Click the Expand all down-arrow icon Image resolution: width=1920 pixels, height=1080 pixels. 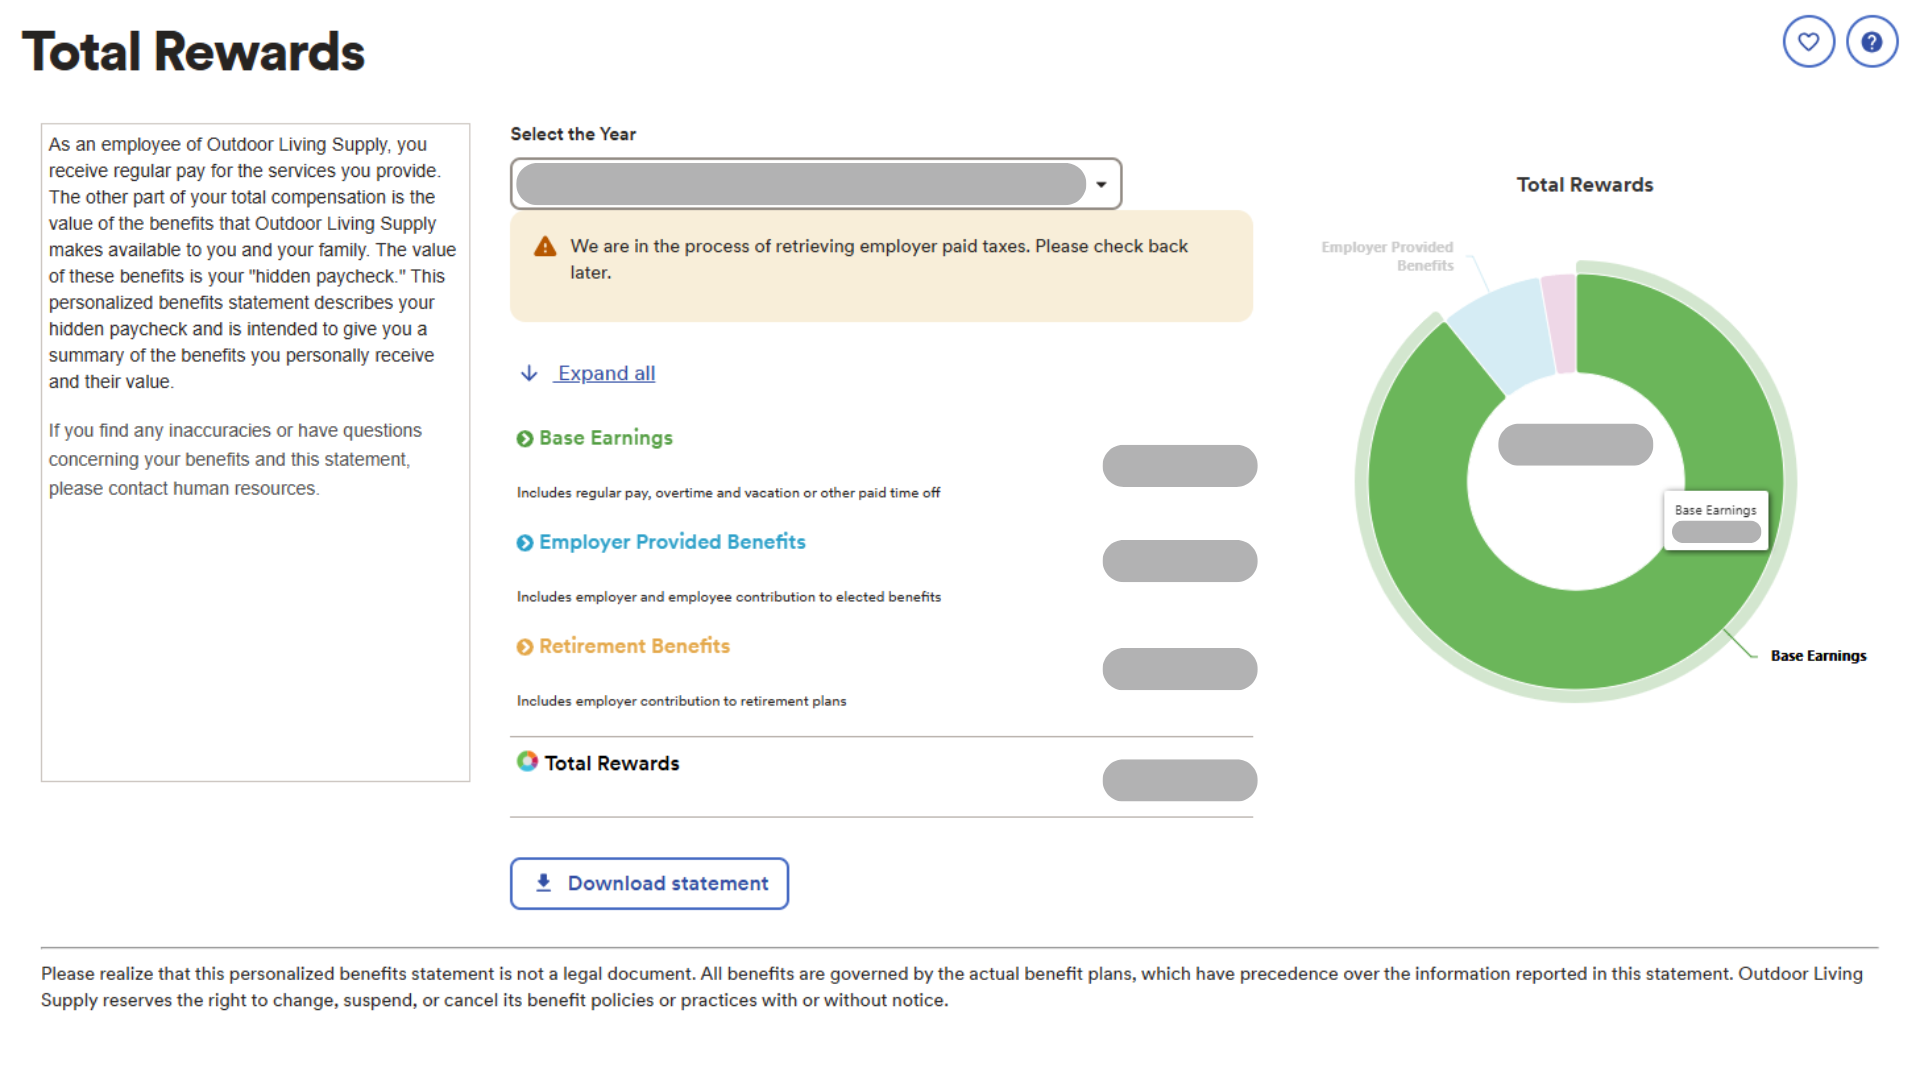(x=529, y=373)
